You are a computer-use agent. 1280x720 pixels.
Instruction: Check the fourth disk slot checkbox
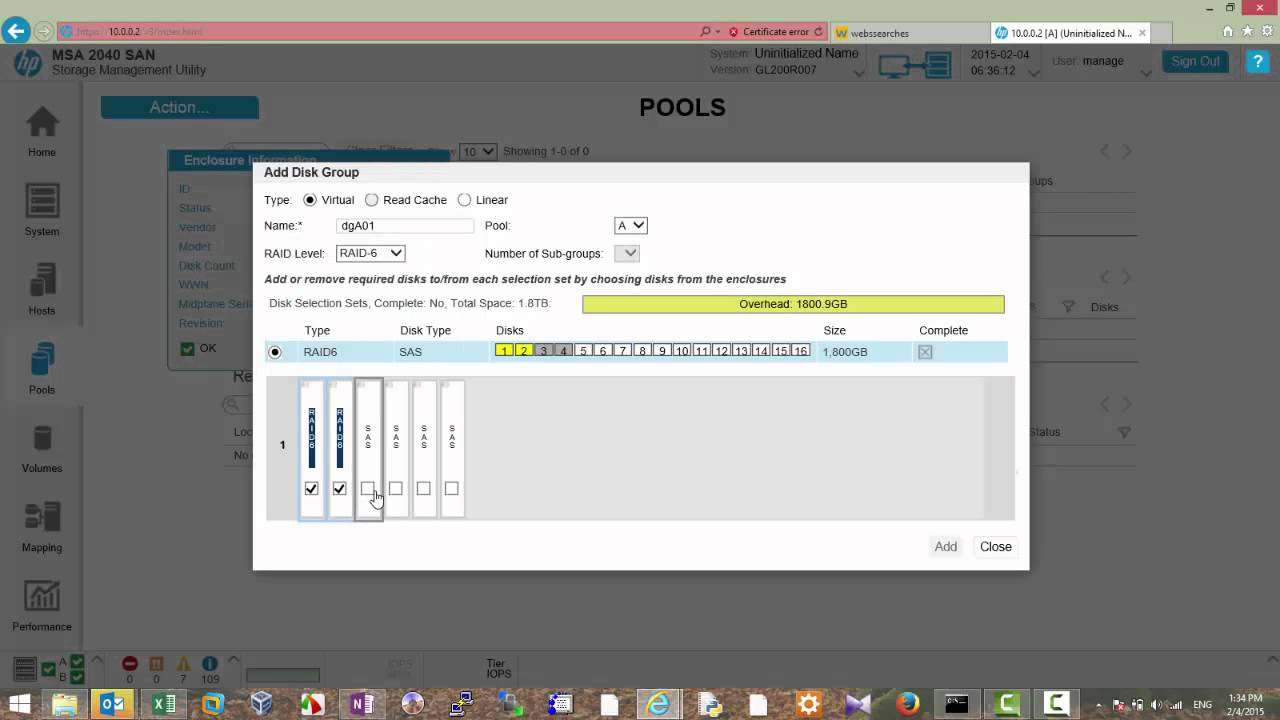tap(395, 489)
